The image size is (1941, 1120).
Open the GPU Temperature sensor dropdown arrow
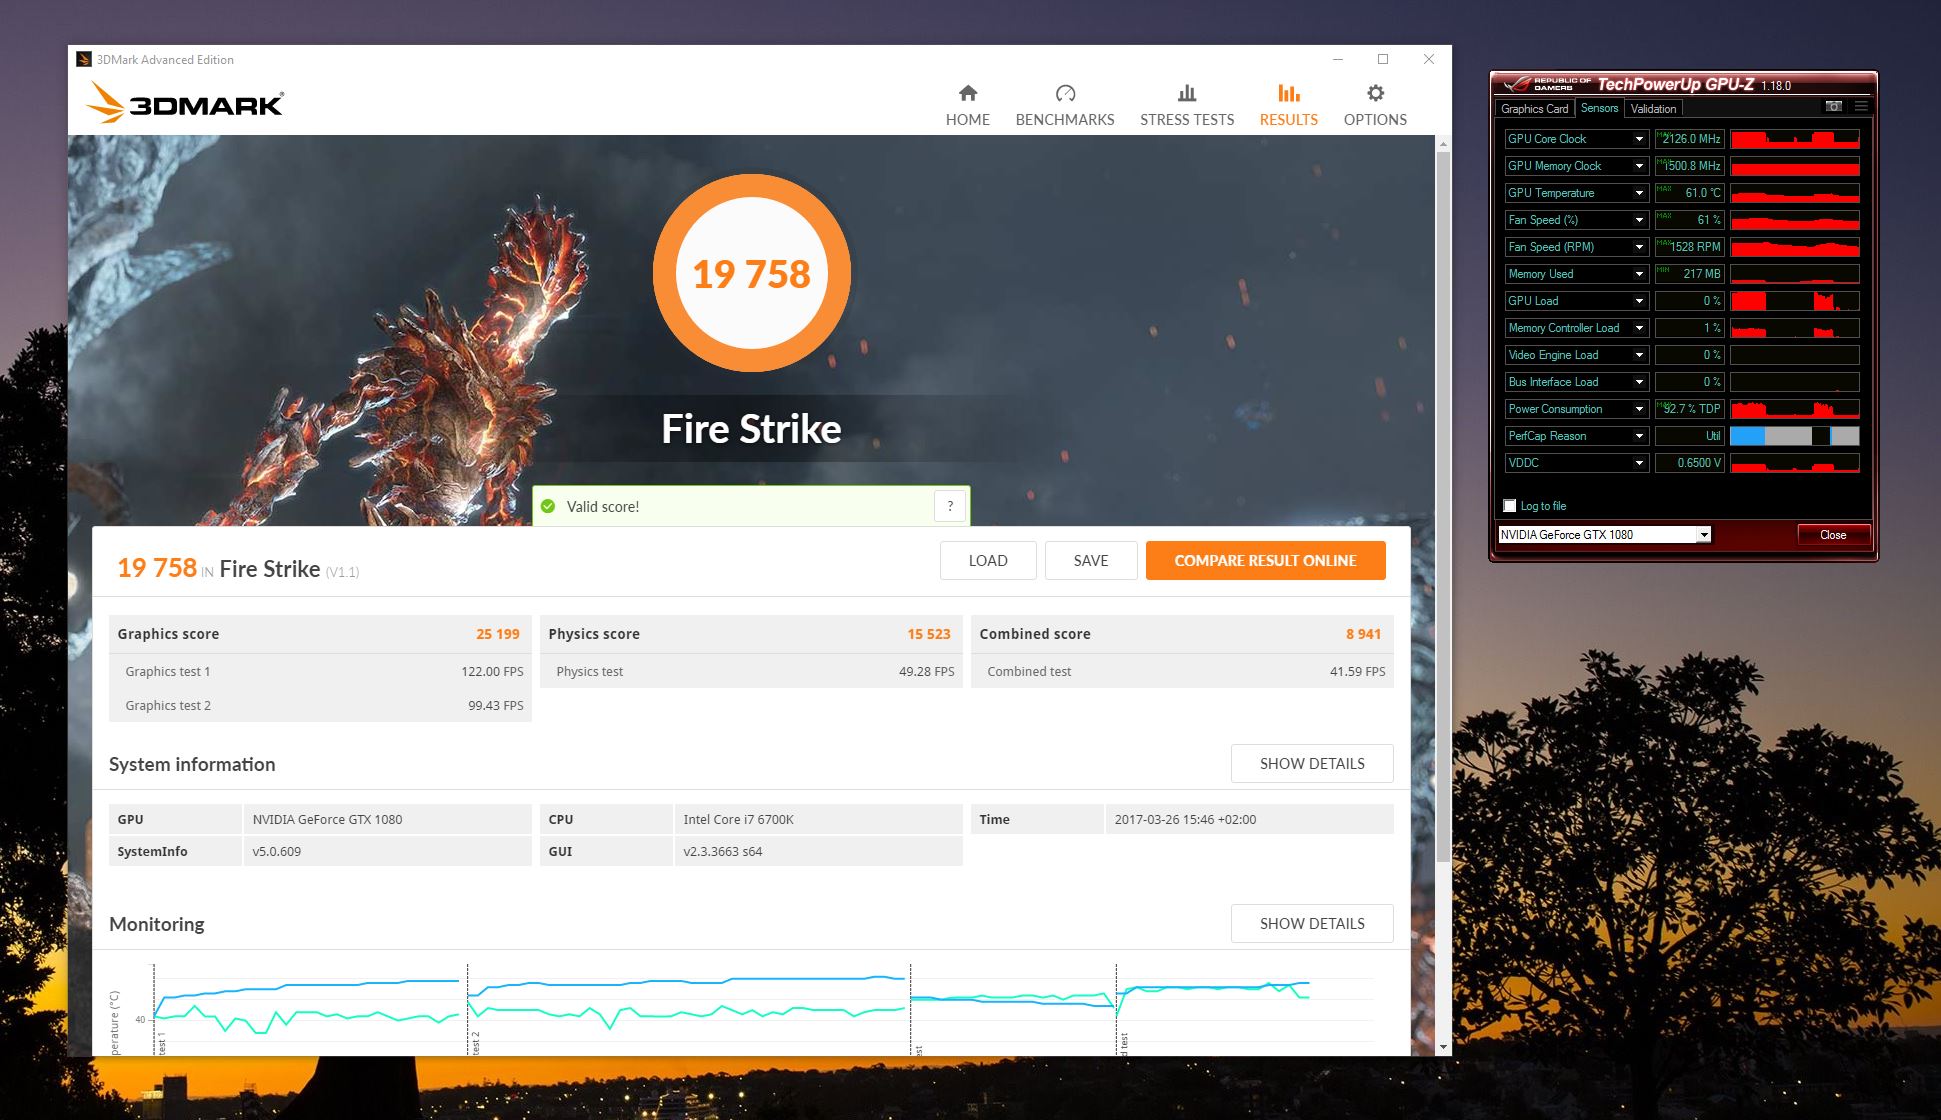[1639, 193]
